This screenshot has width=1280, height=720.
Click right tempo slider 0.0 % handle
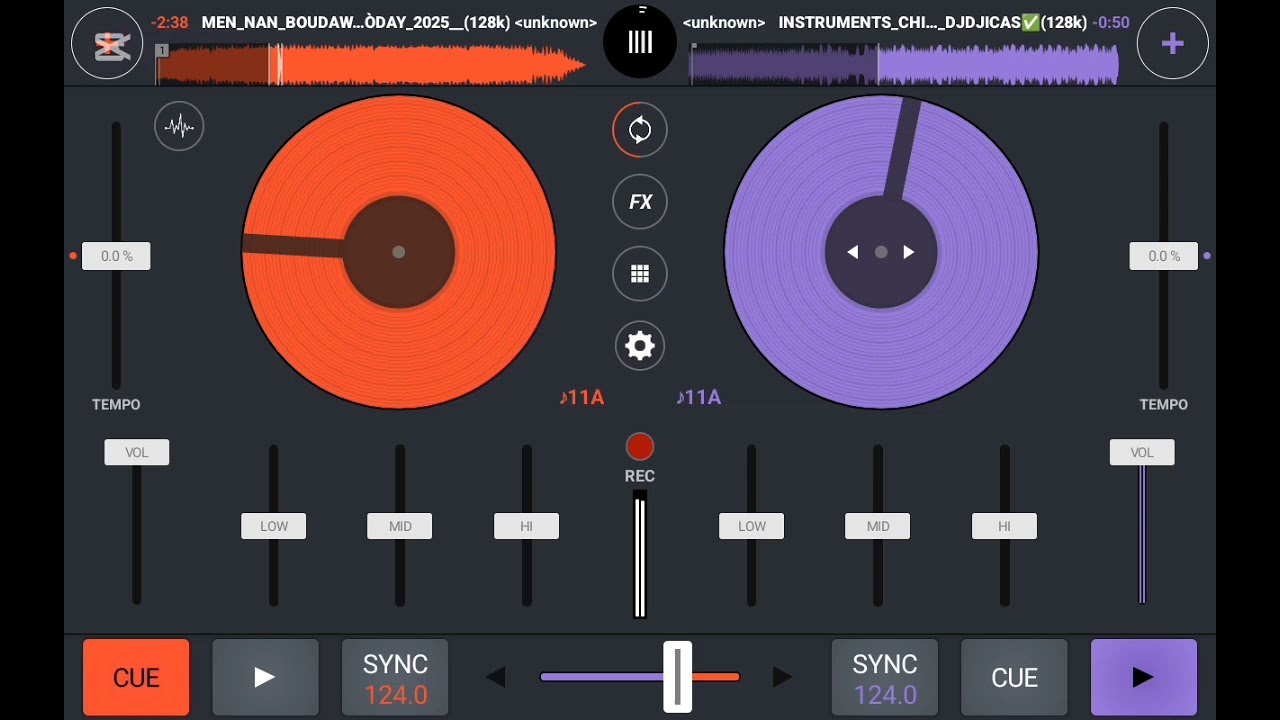(x=1164, y=256)
